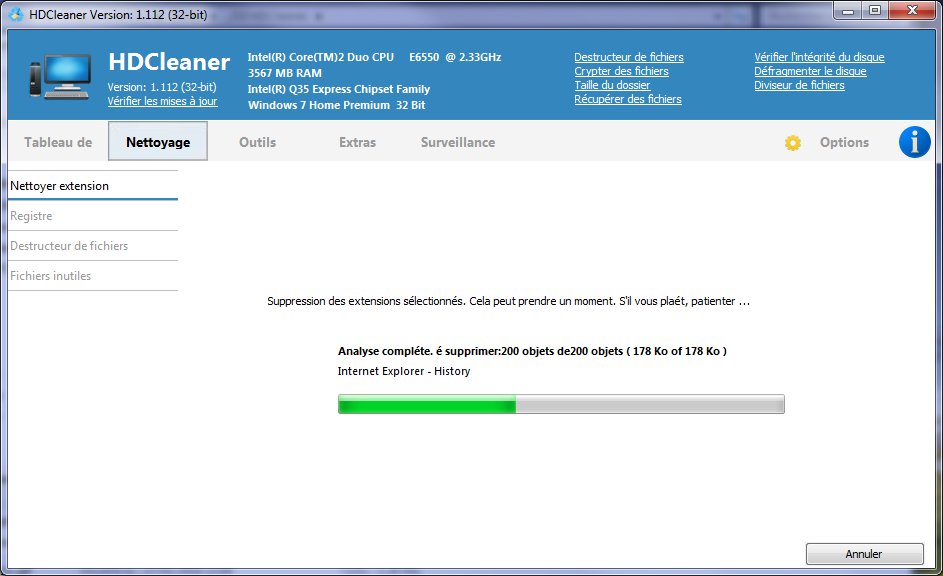Click the Intel Core 2 Duo CPU text

374,57
